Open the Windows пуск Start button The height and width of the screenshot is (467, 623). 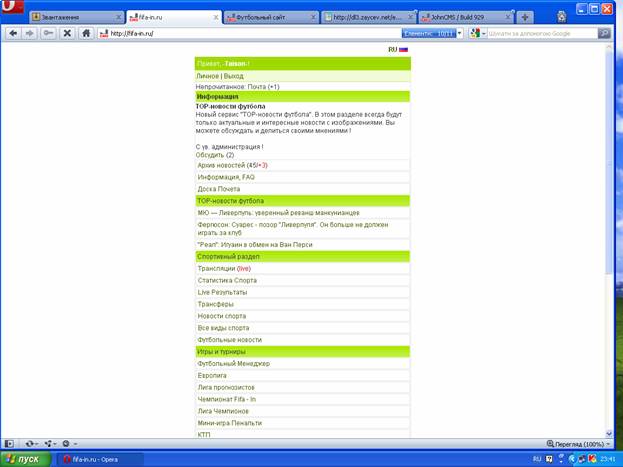[25, 459]
